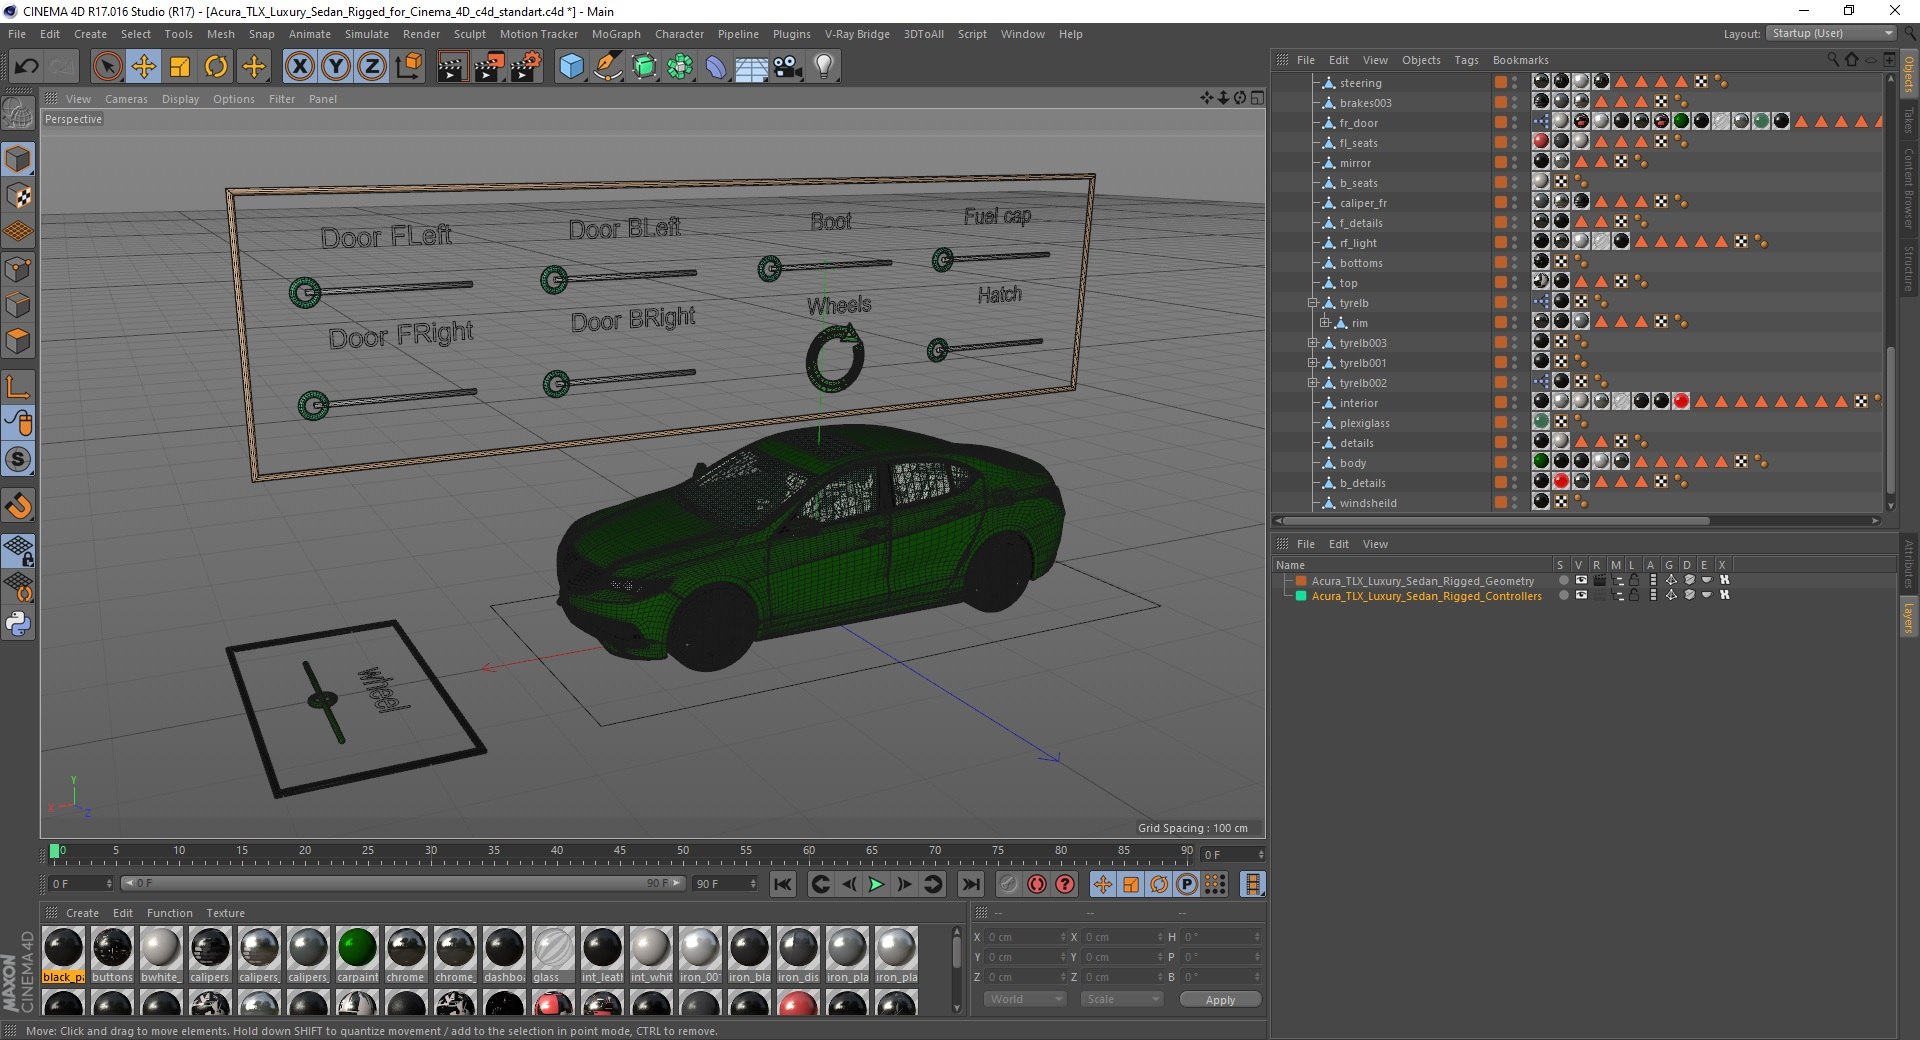Select the interior object
This screenshot has width=1920, height=1040.
tap(1359, 403)
